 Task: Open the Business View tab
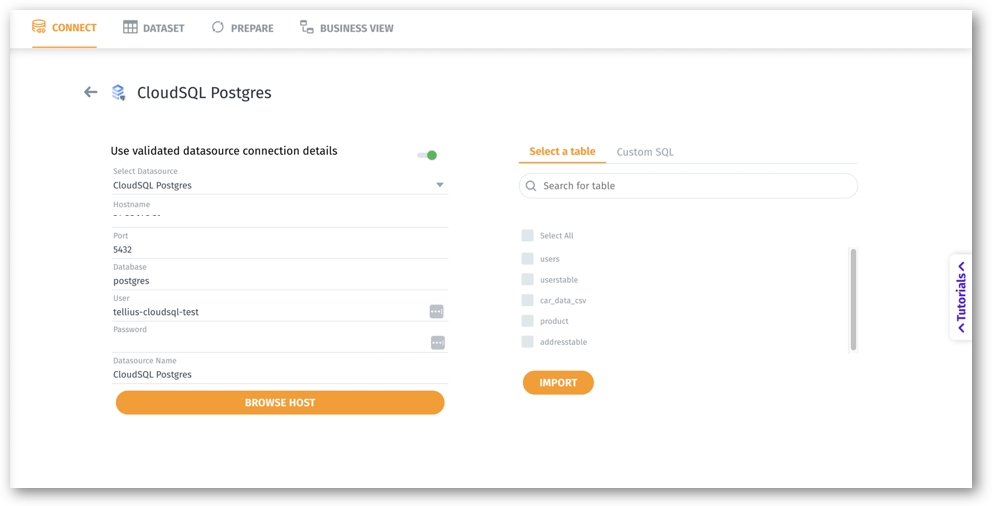(x=346, y=28)
